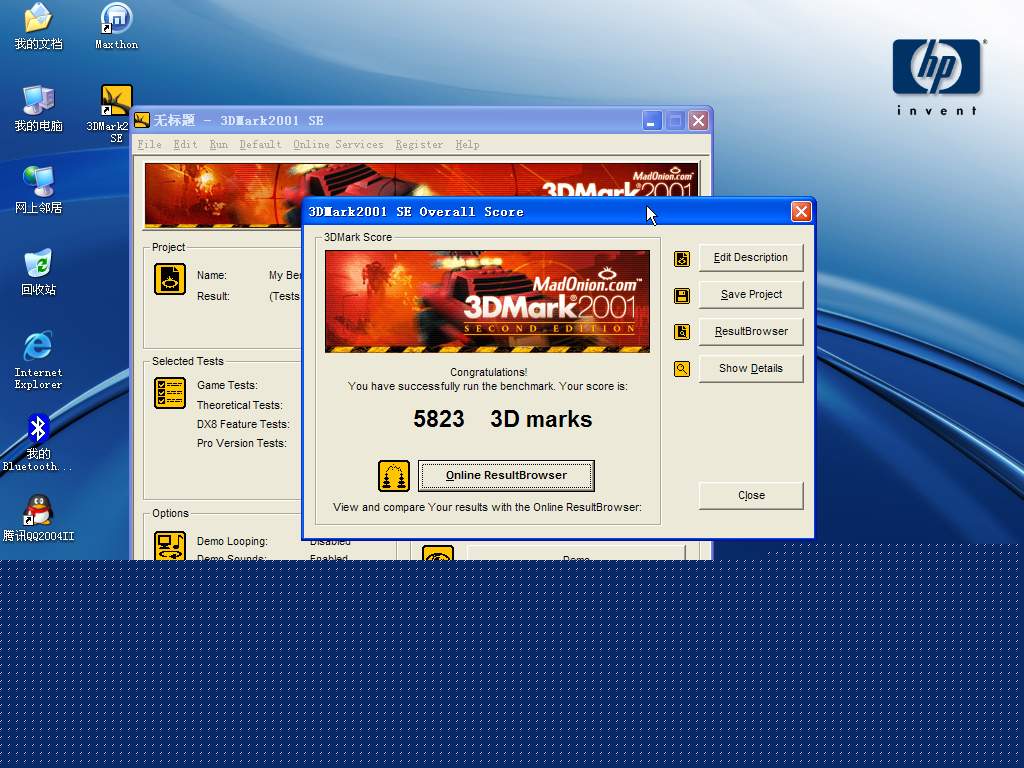Open the File menu in 3DMark2001 window
The width and height of the screenshot is (1024, 768).
[150, 144]
